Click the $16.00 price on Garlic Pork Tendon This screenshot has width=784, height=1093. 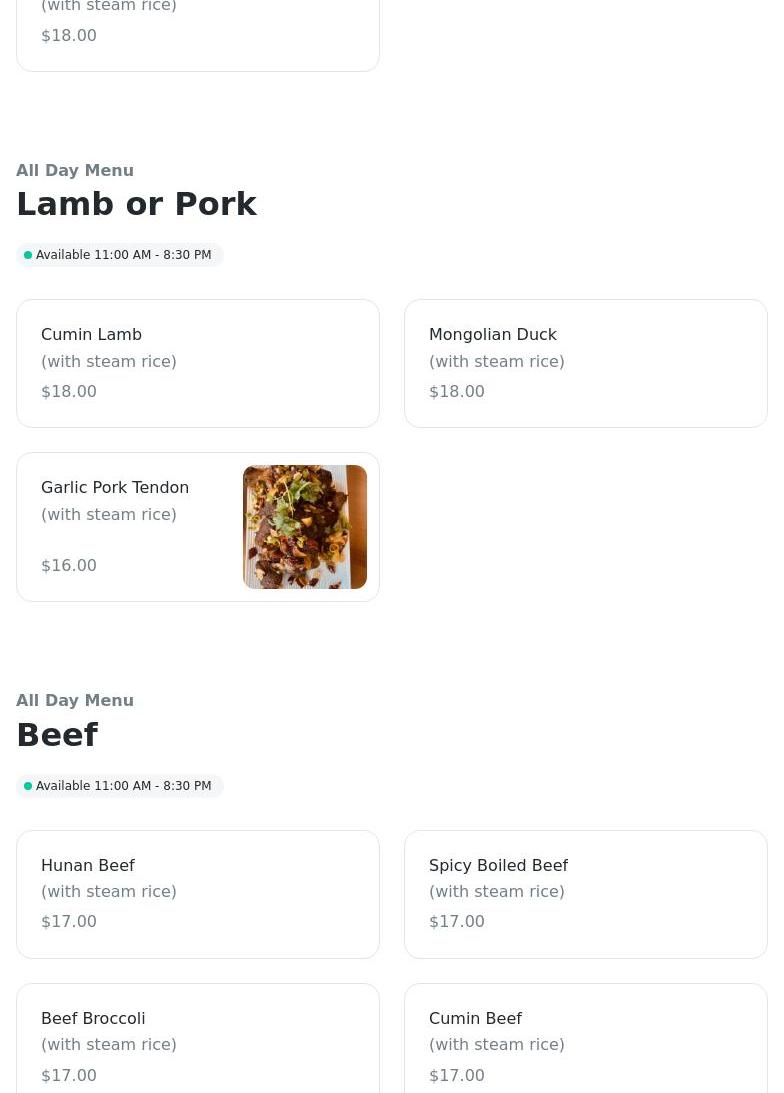pyautogui.click(x=69, y=565)
